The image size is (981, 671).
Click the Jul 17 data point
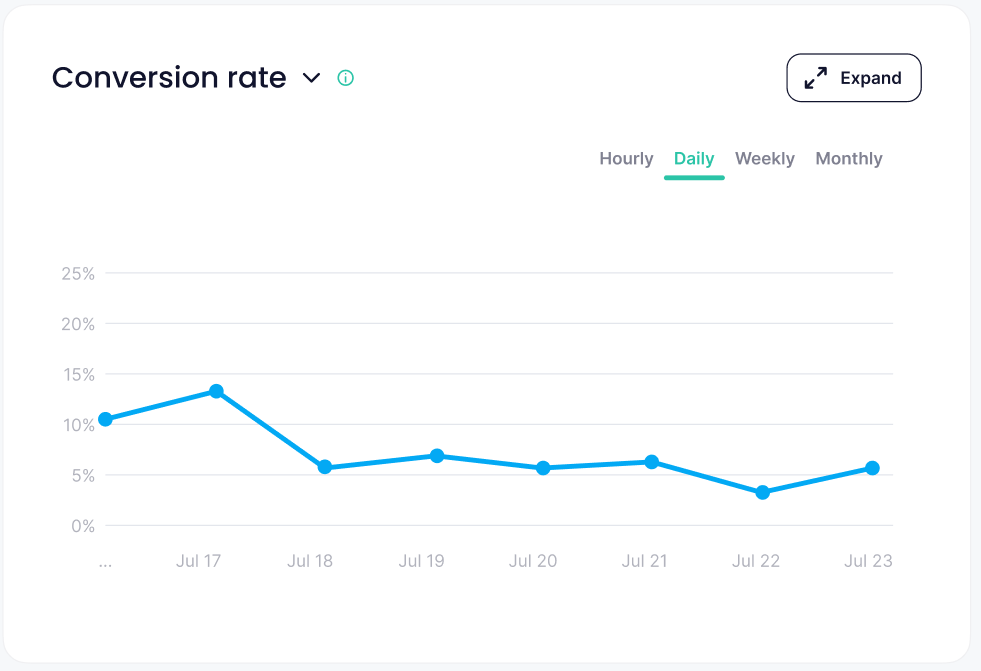[216, 391]
